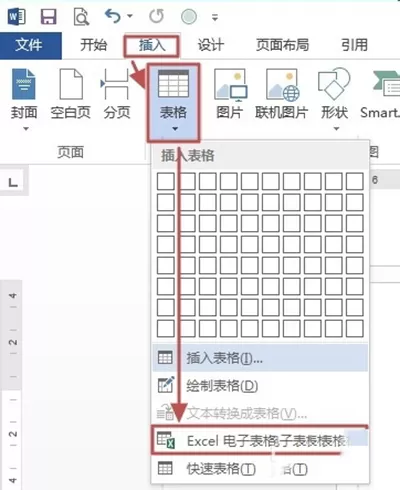This screenshot has width=400, height=490.
Task: Switch to the 开始 (Home) tab
Action: [x=94, y=45]
